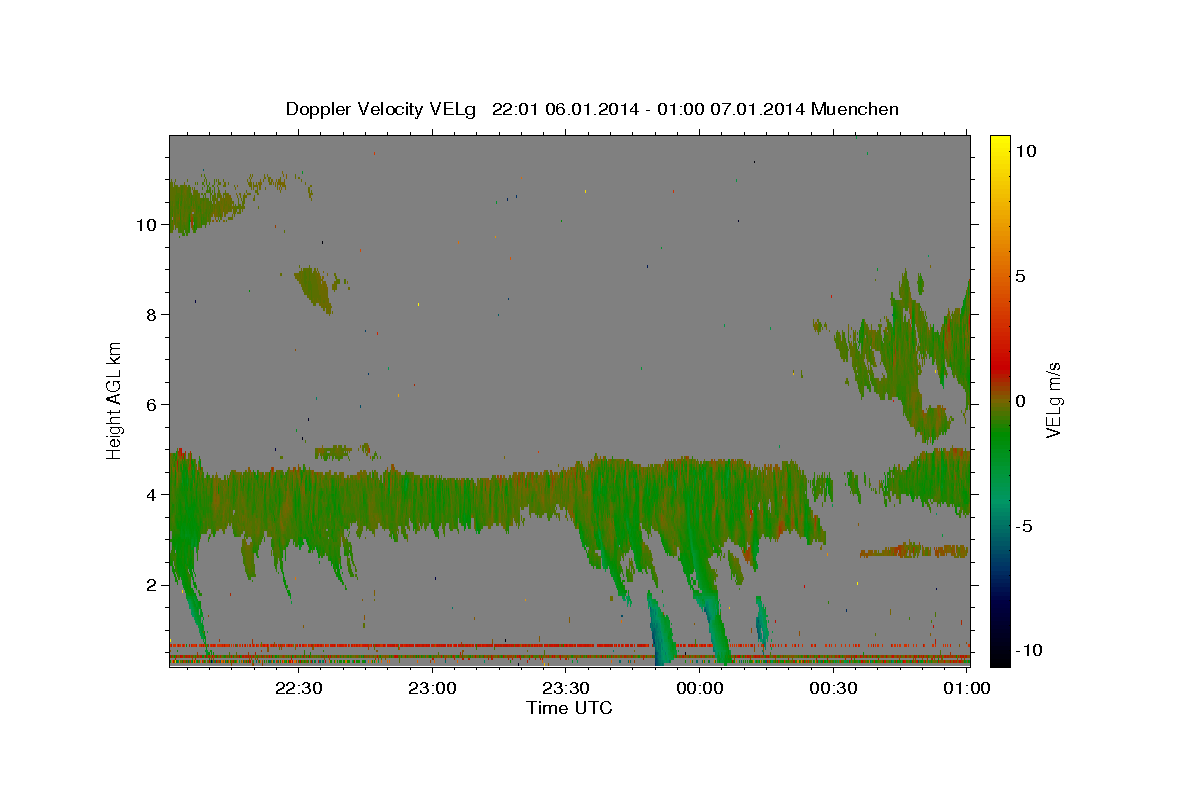This screenshot has width=1200, height=800.
Task: Click the plot title "Doppler Velocity VELg"
Action: pos(383,109)
